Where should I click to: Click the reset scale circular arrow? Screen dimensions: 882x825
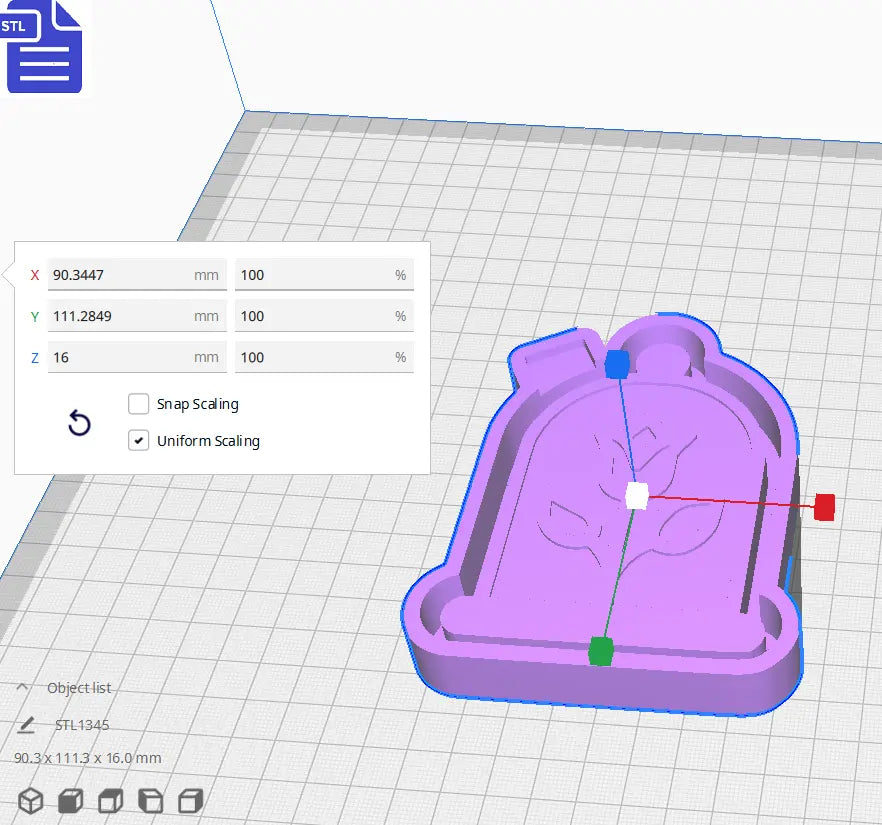tap(78, 424)
